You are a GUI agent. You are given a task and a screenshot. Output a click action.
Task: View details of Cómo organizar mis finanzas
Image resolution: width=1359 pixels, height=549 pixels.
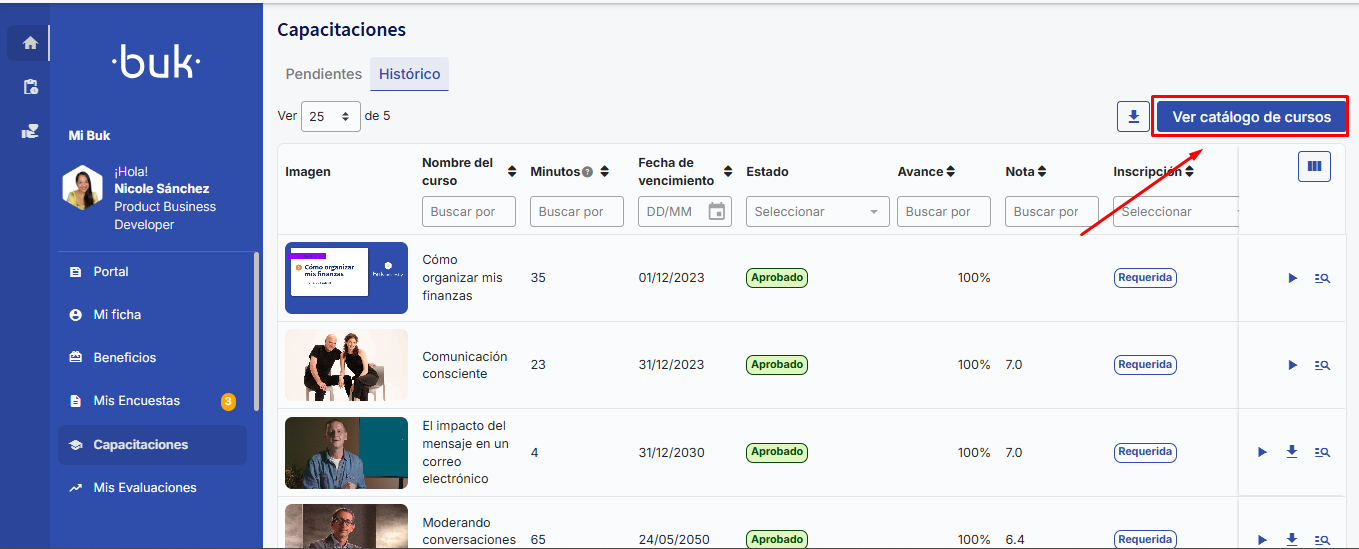(1322, 278)
